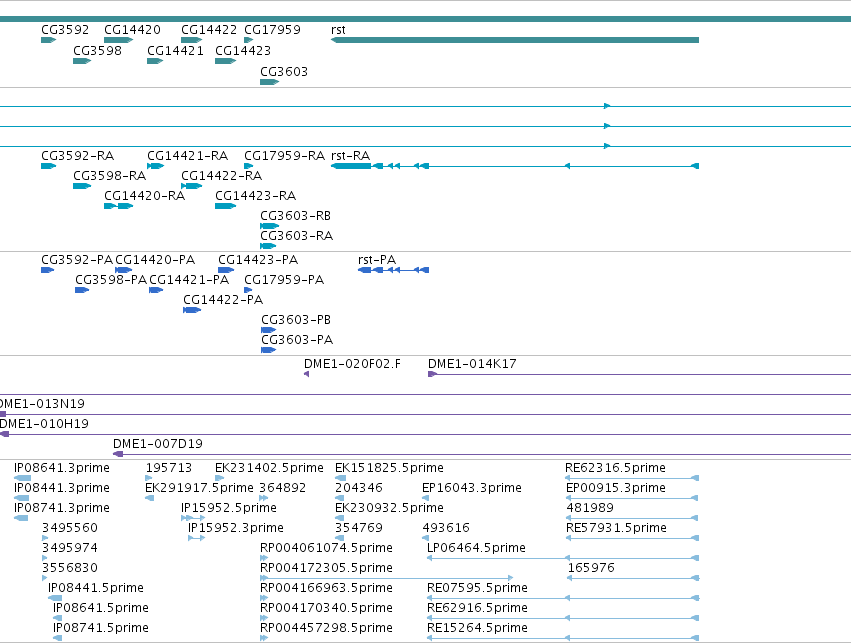The height and width of the screenshot is (643, 851).
Task: Select the CG3603 gene arrow
Action: tap(269, 82)
